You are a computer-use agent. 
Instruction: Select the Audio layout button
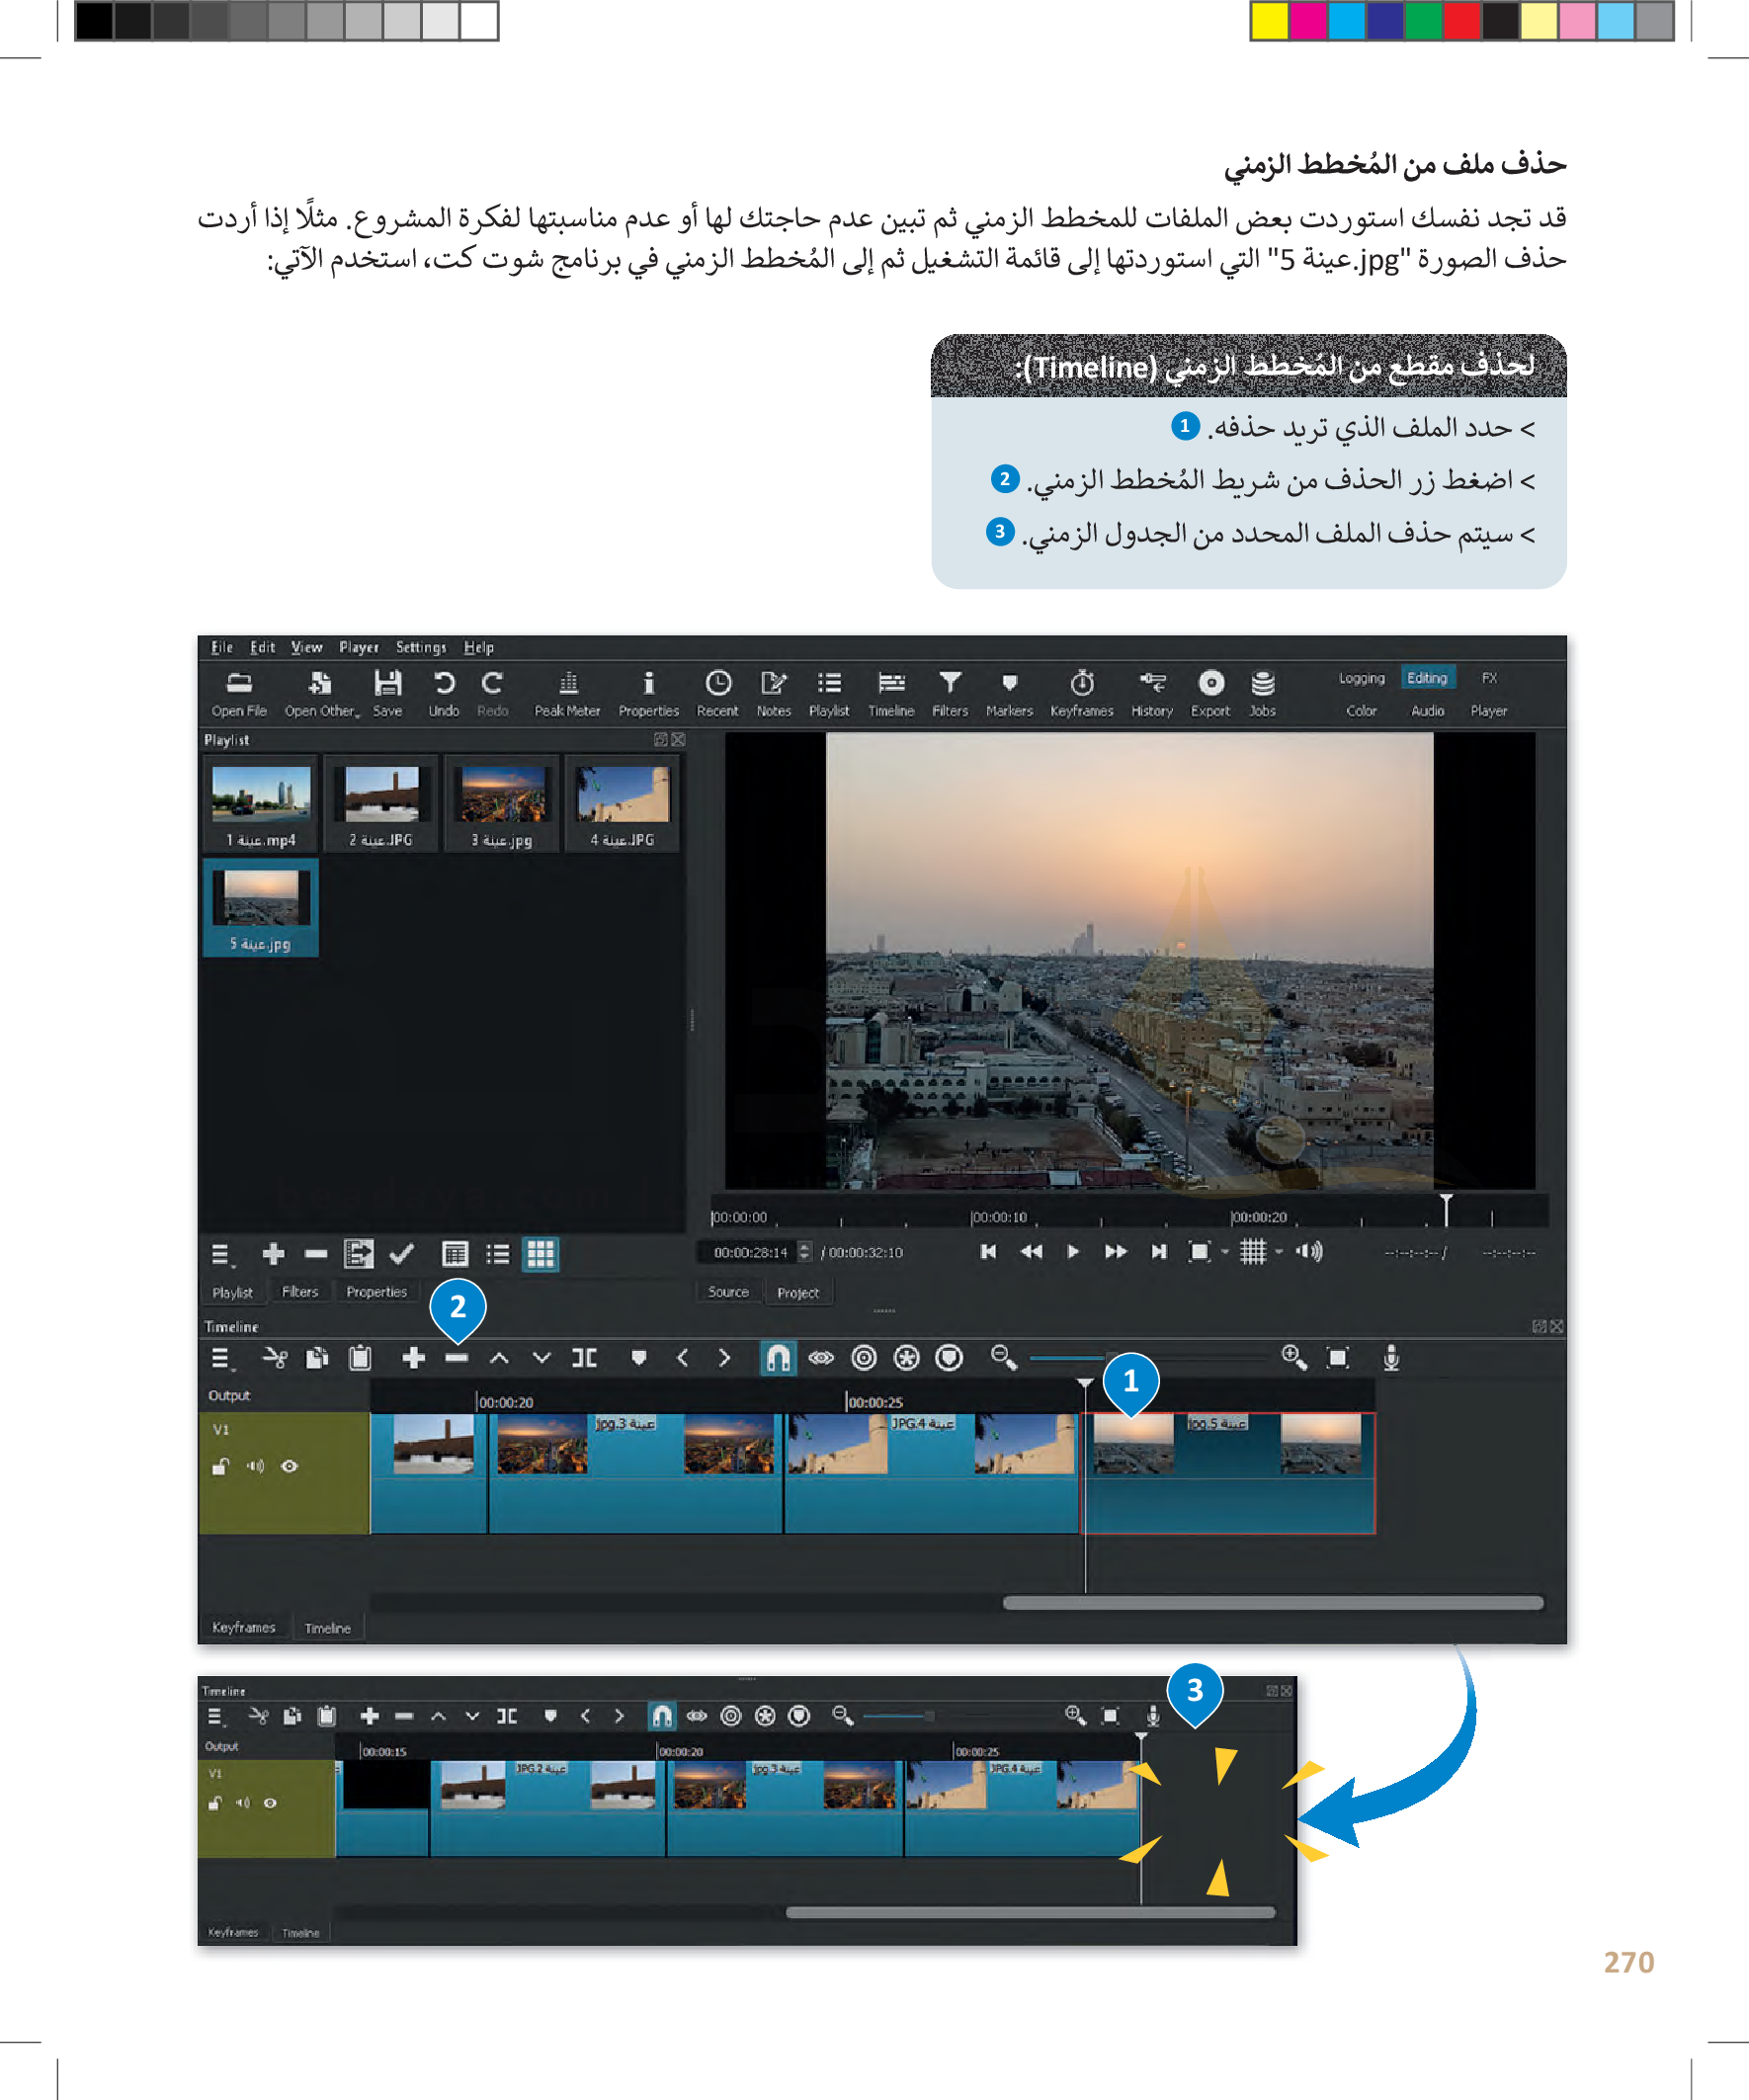click(x=1427, y=710)
